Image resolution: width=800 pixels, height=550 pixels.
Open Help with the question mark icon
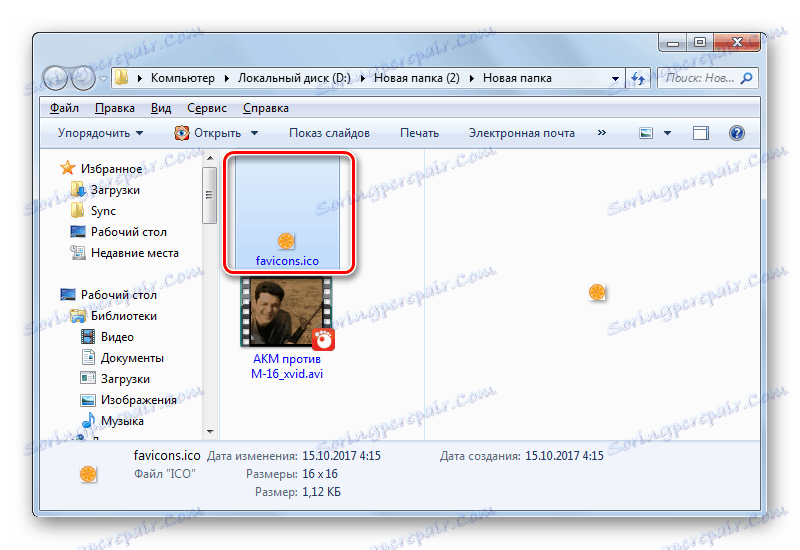tap(737, 133)
